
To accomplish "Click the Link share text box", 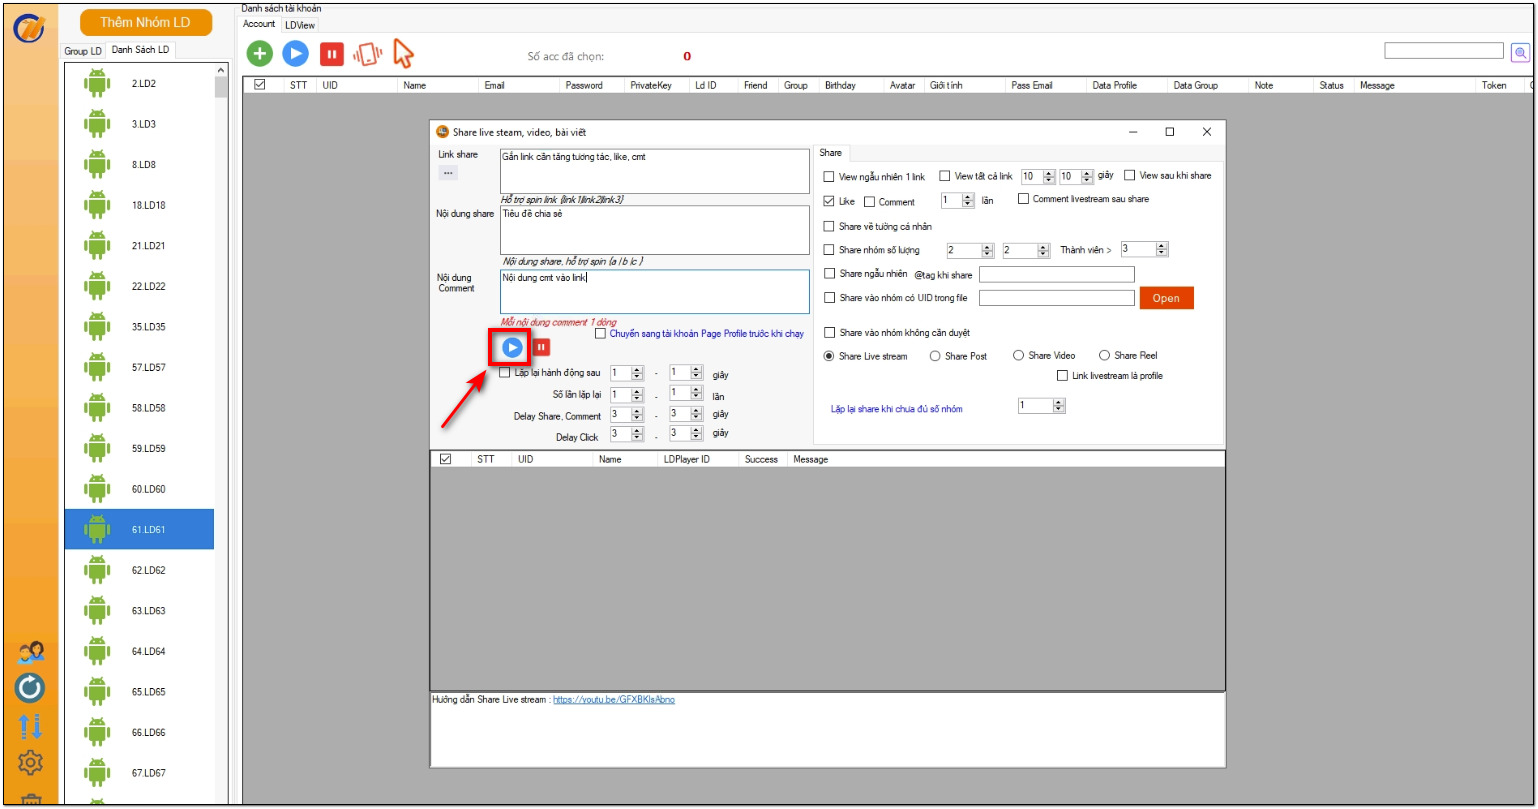I will [654, 171].
